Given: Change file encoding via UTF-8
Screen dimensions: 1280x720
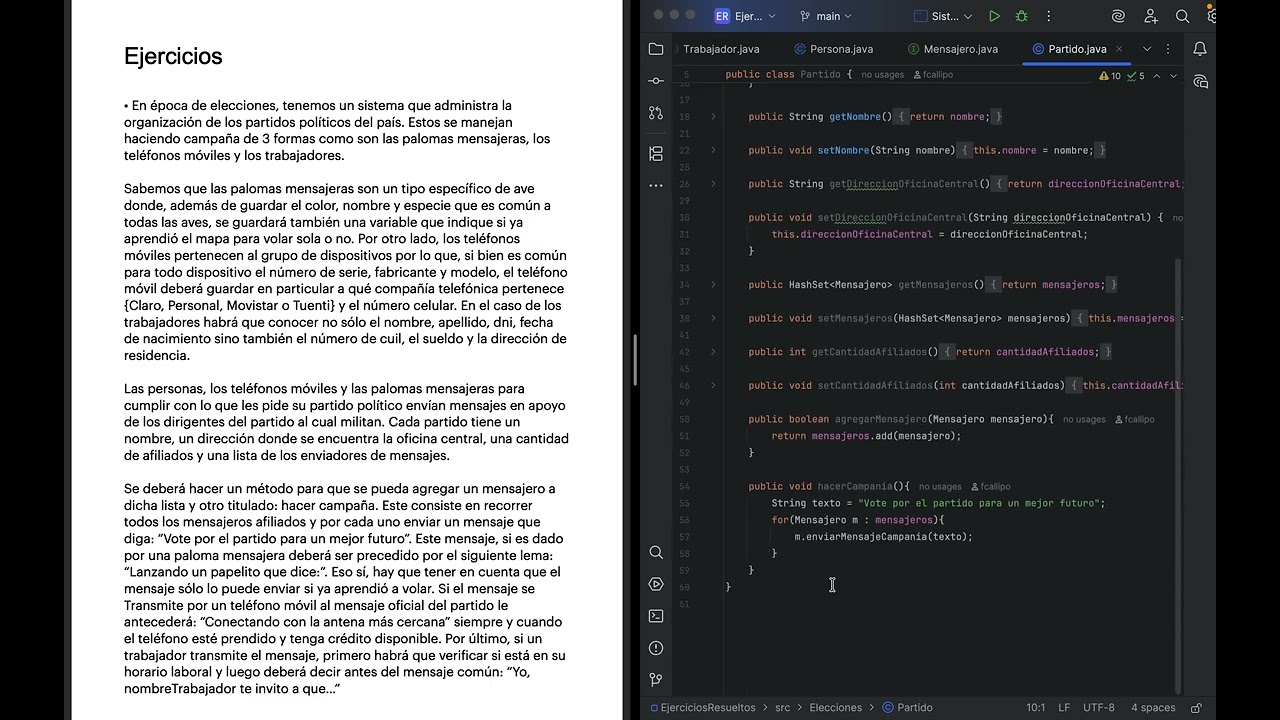Looking at the screenshot, I should (1098, 707).
